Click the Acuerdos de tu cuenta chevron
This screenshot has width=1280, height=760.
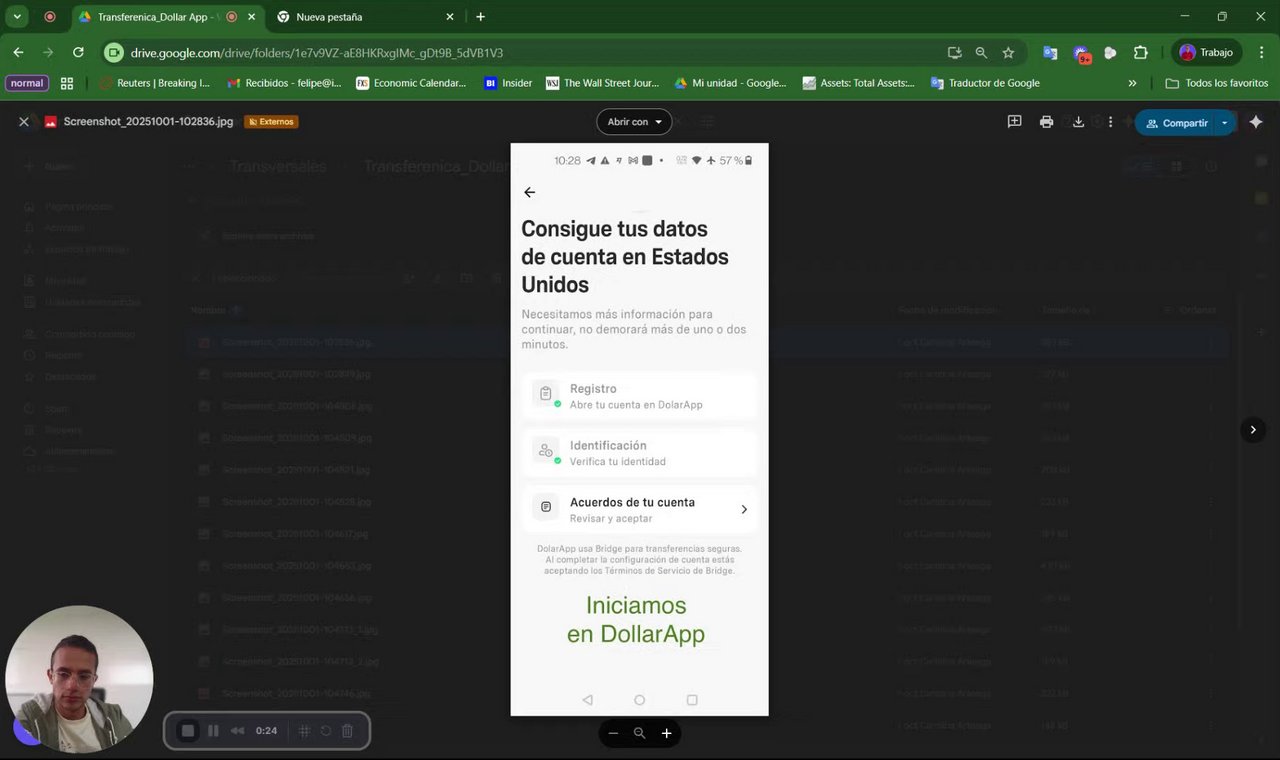click(744, 509)
